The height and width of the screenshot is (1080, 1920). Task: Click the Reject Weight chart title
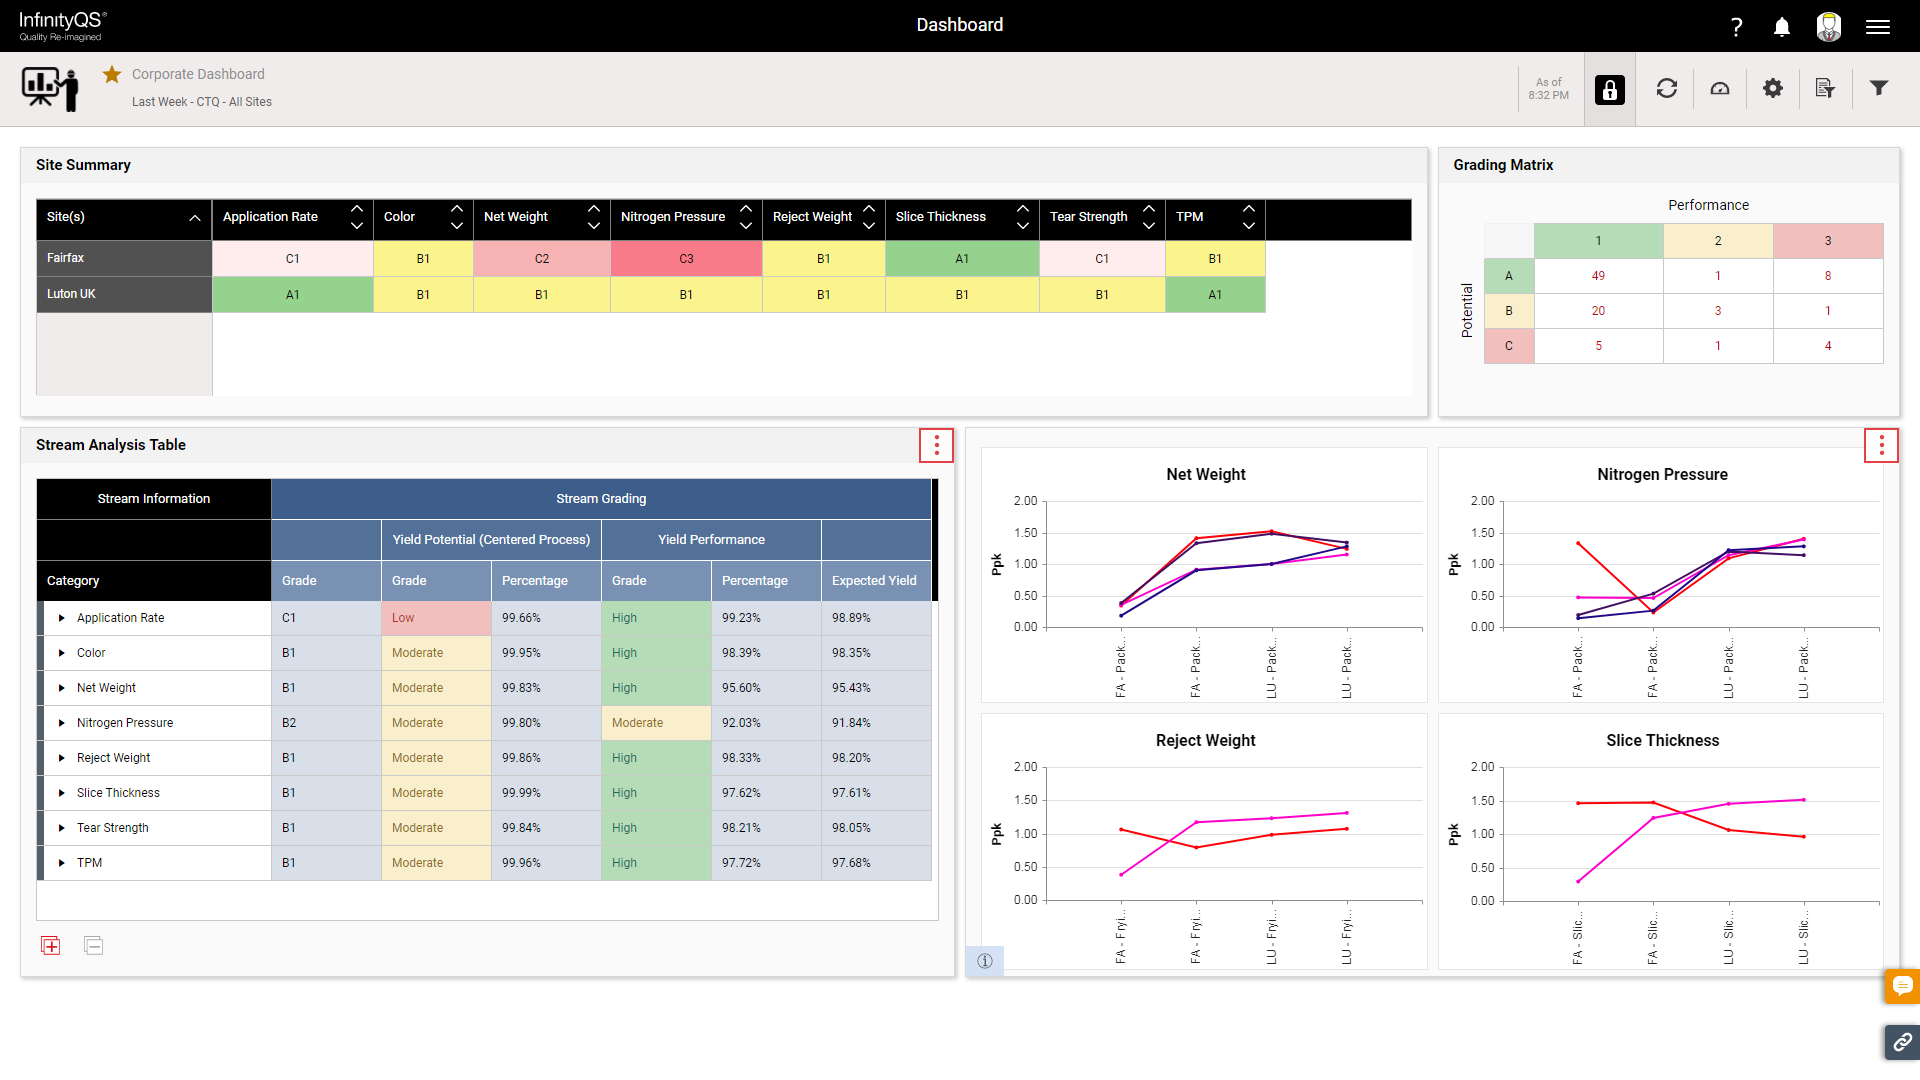(x=1205, y=741)
